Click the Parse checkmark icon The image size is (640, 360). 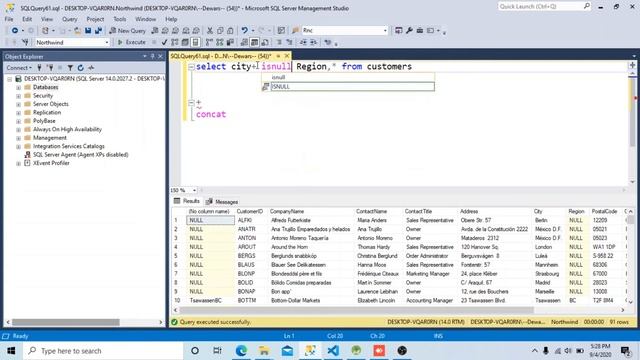164,42
